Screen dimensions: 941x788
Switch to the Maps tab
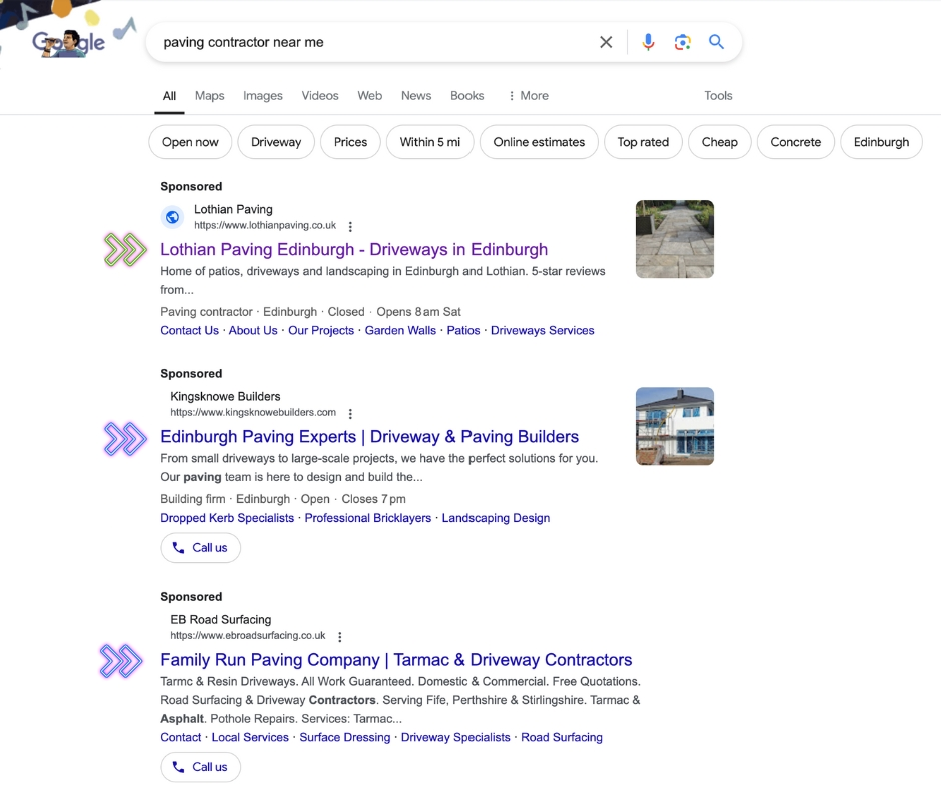[209, 96]
